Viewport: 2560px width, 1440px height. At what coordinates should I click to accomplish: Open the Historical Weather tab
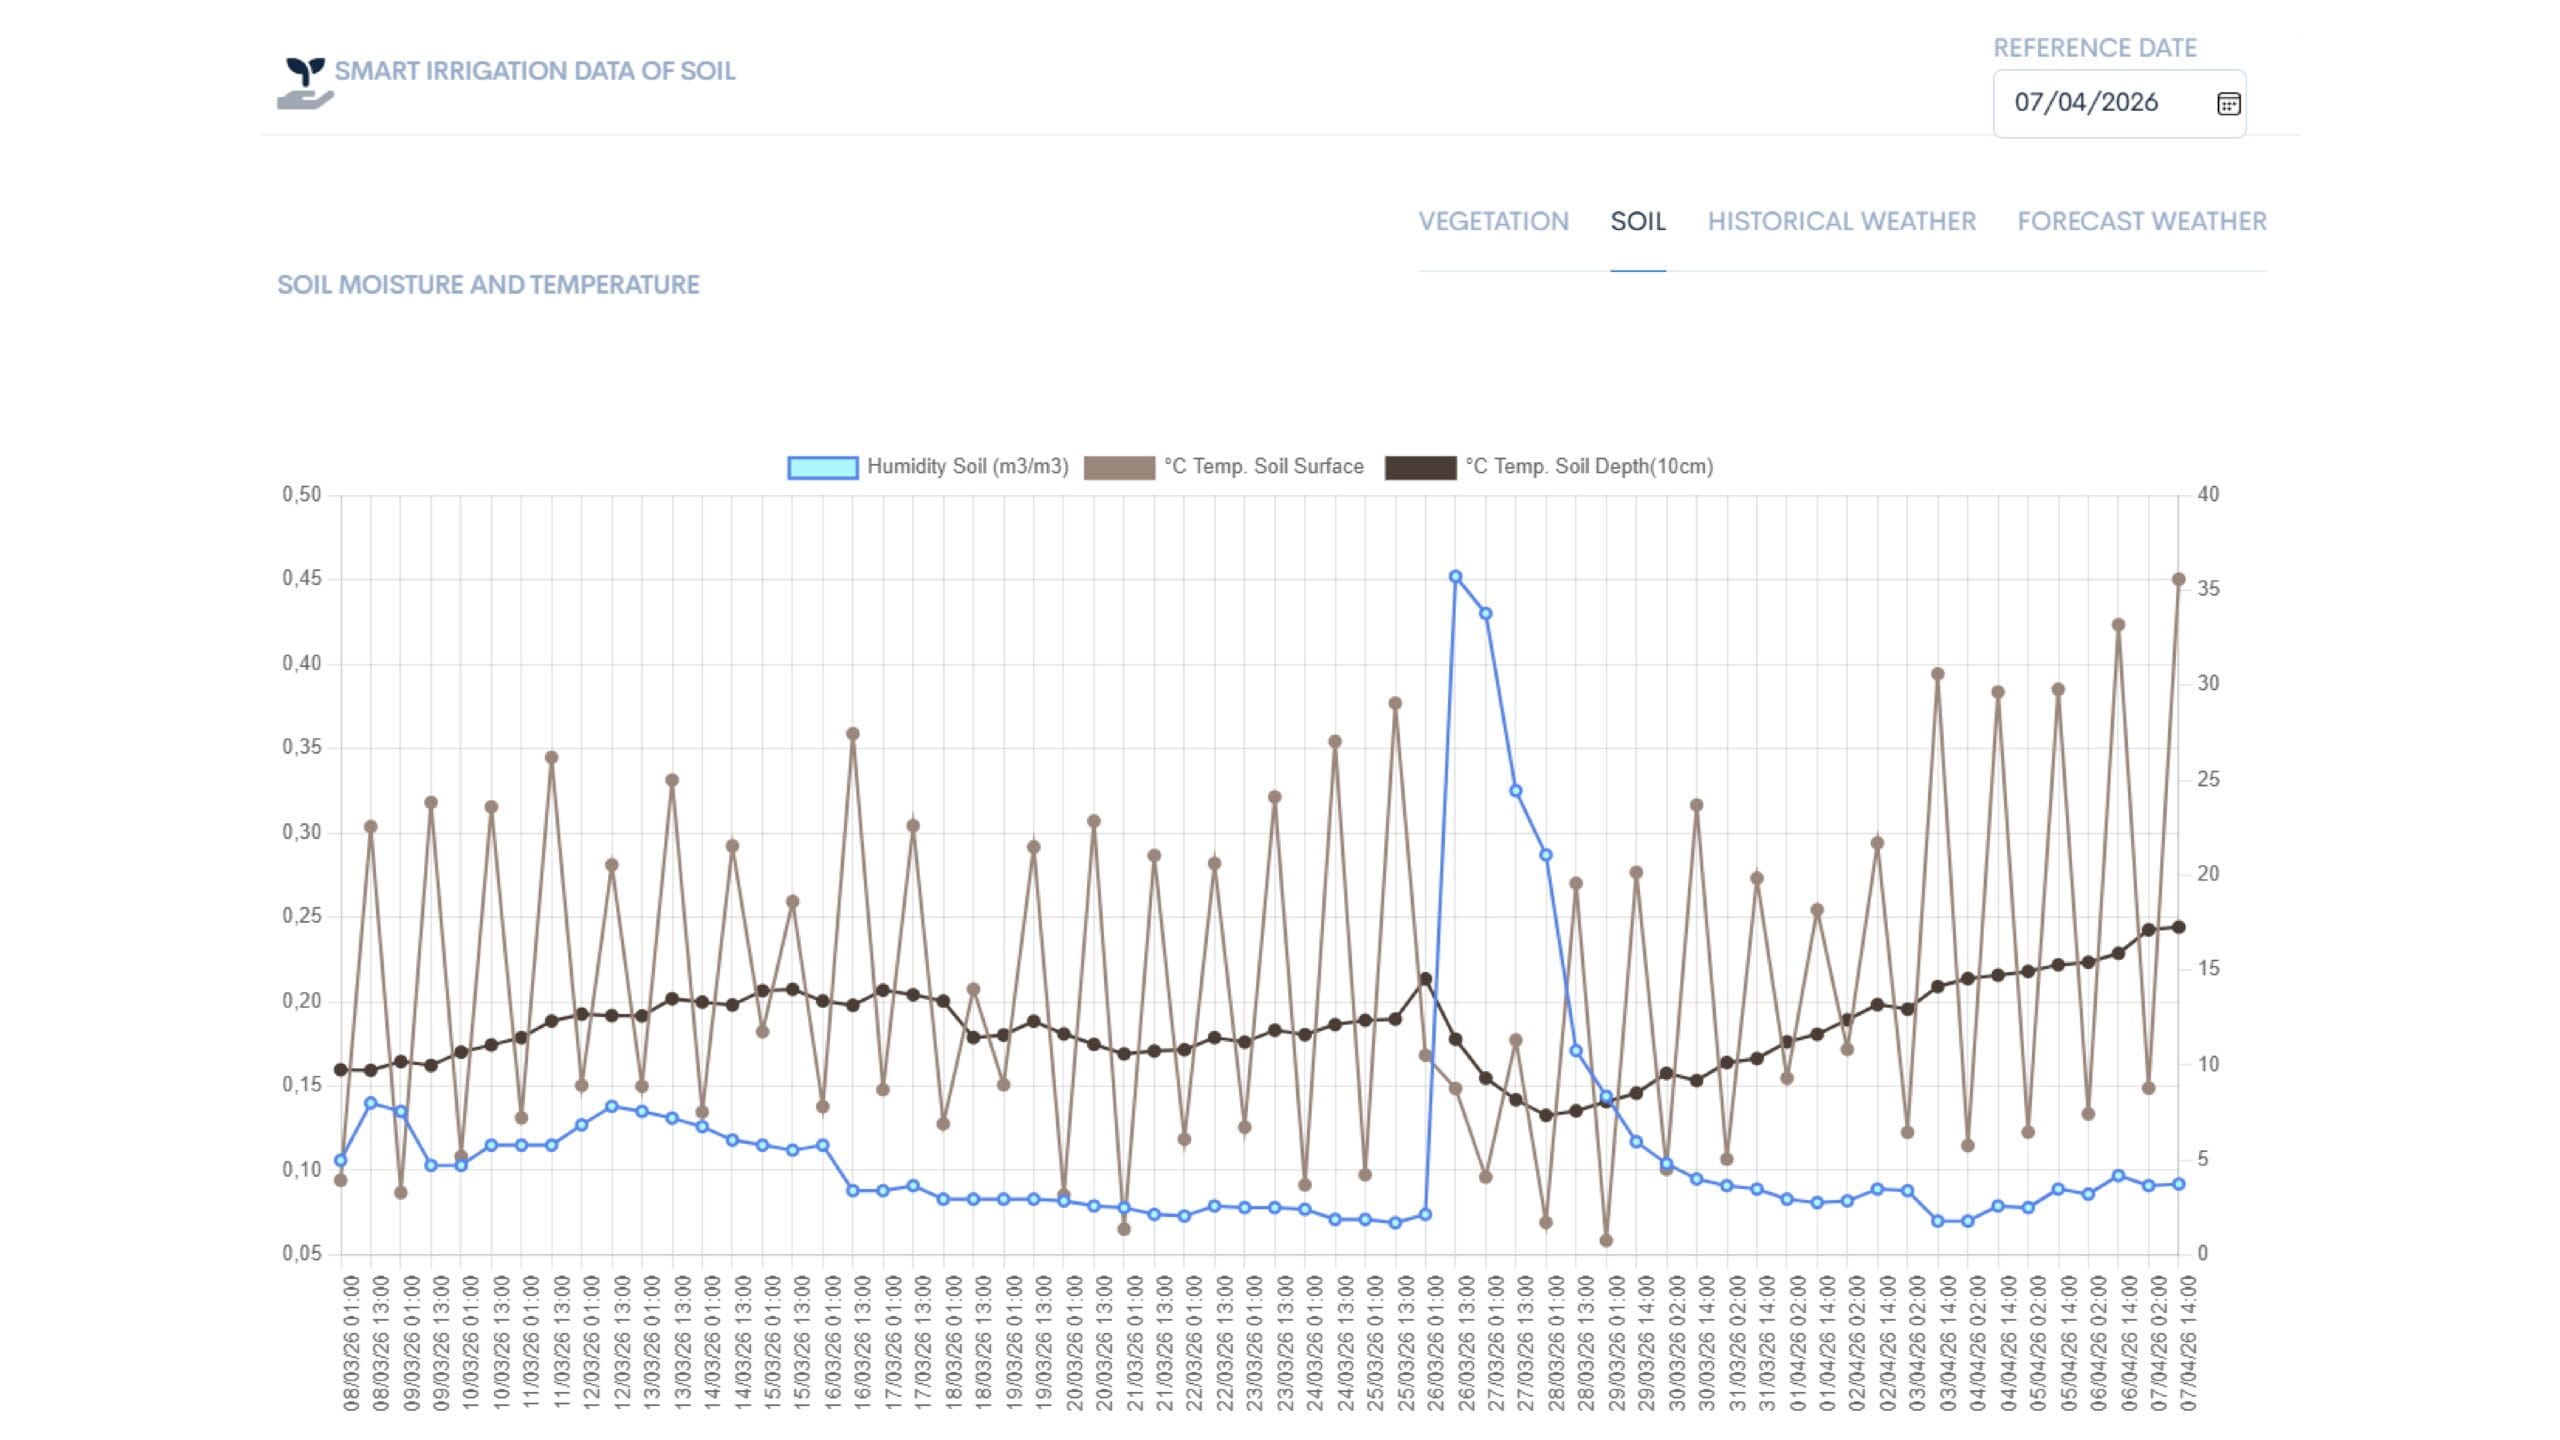pyautogui.click(x=1841, y=221)
